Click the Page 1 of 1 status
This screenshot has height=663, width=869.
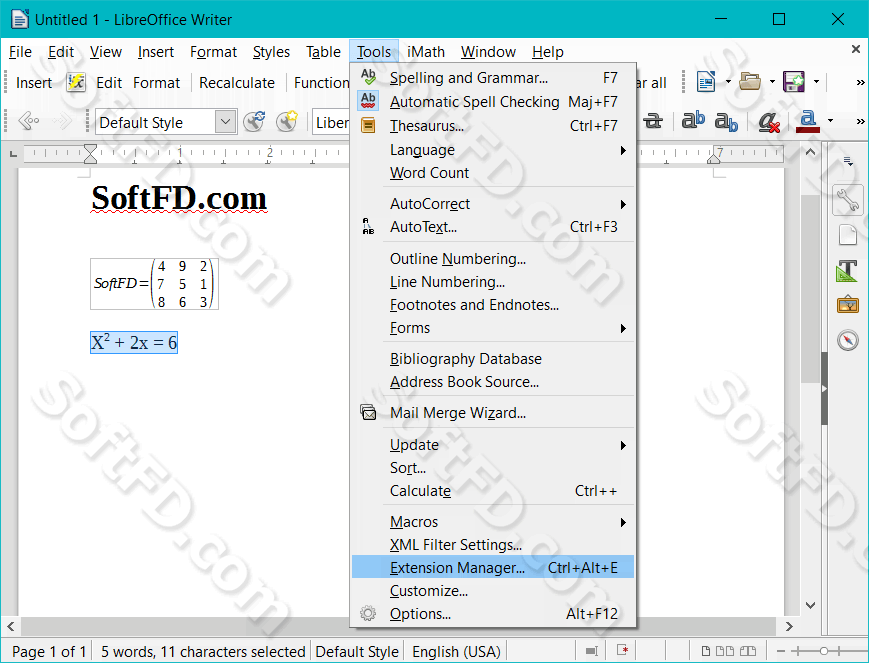(x=49, y=651)
